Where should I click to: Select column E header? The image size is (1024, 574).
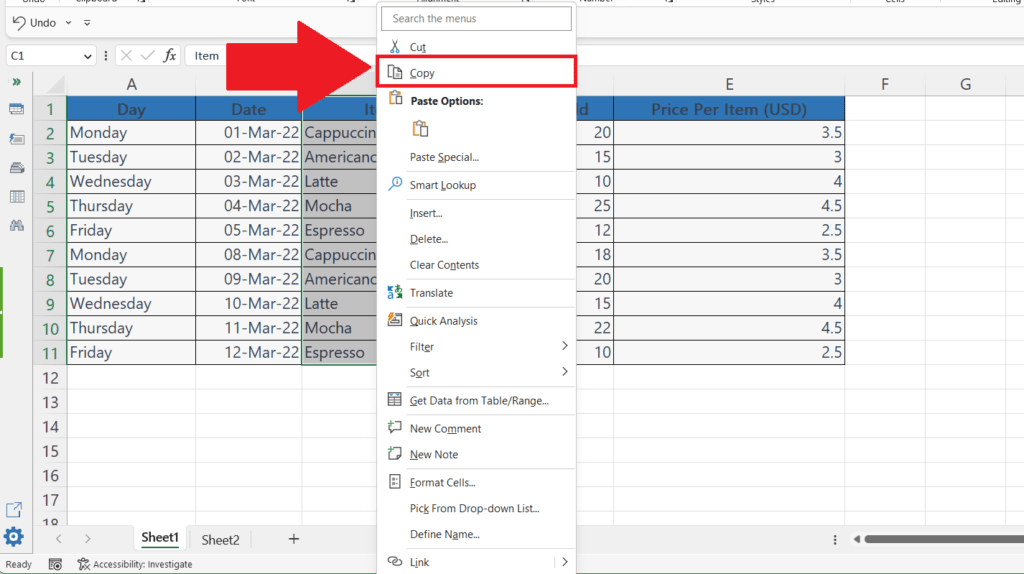729,84
